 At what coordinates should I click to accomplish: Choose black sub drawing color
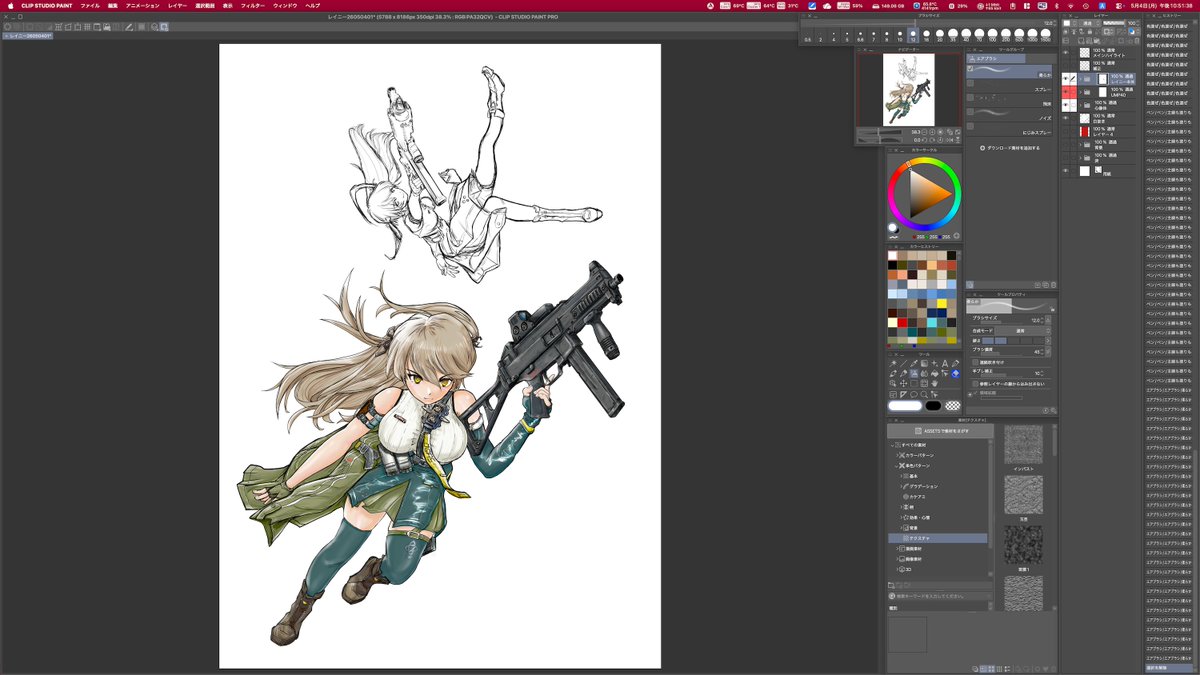click(933, 406)
